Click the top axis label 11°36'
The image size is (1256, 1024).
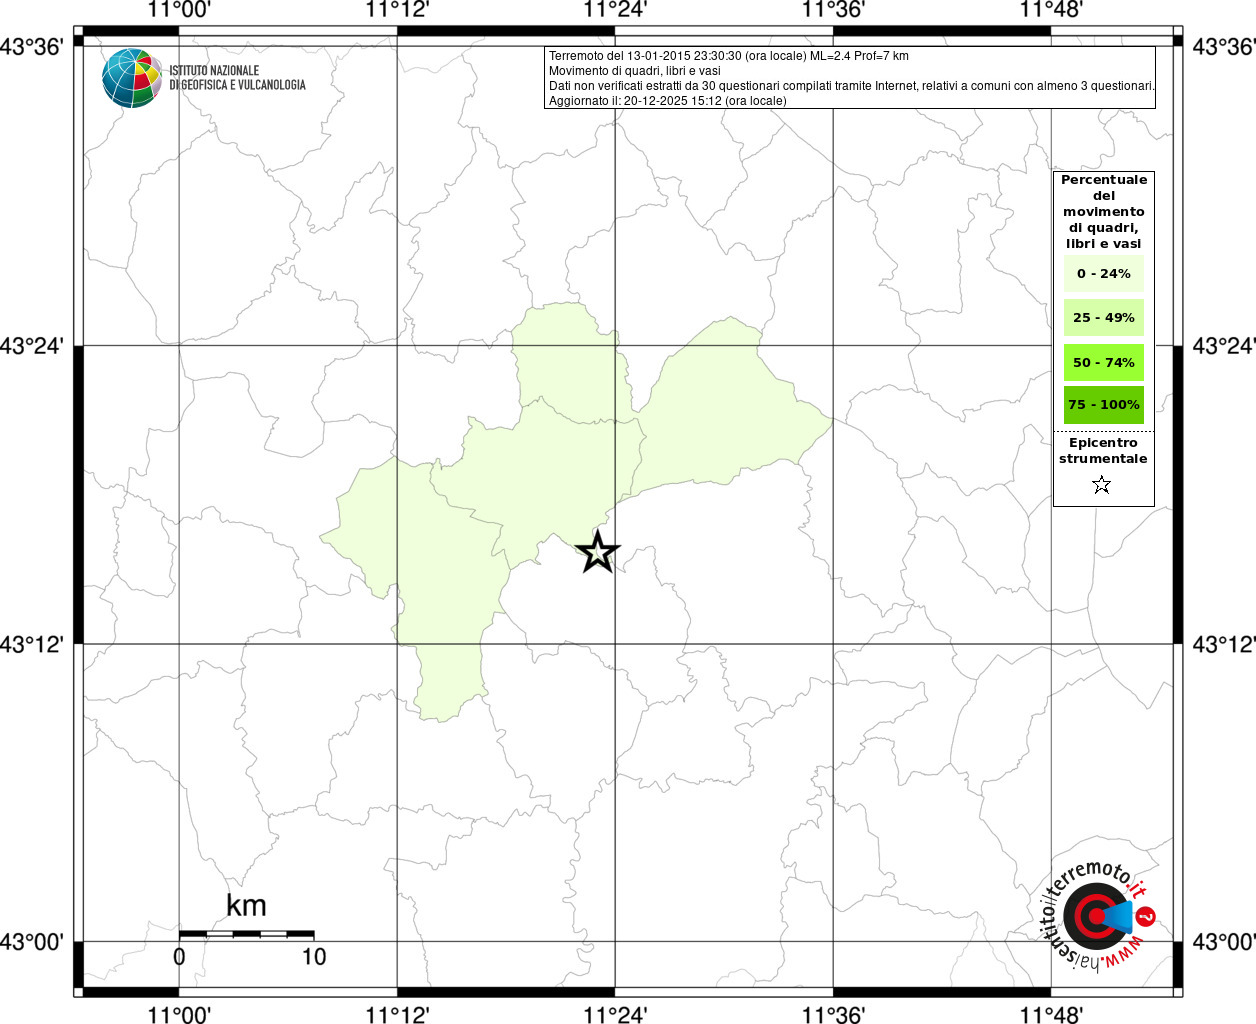coord(833,11)
